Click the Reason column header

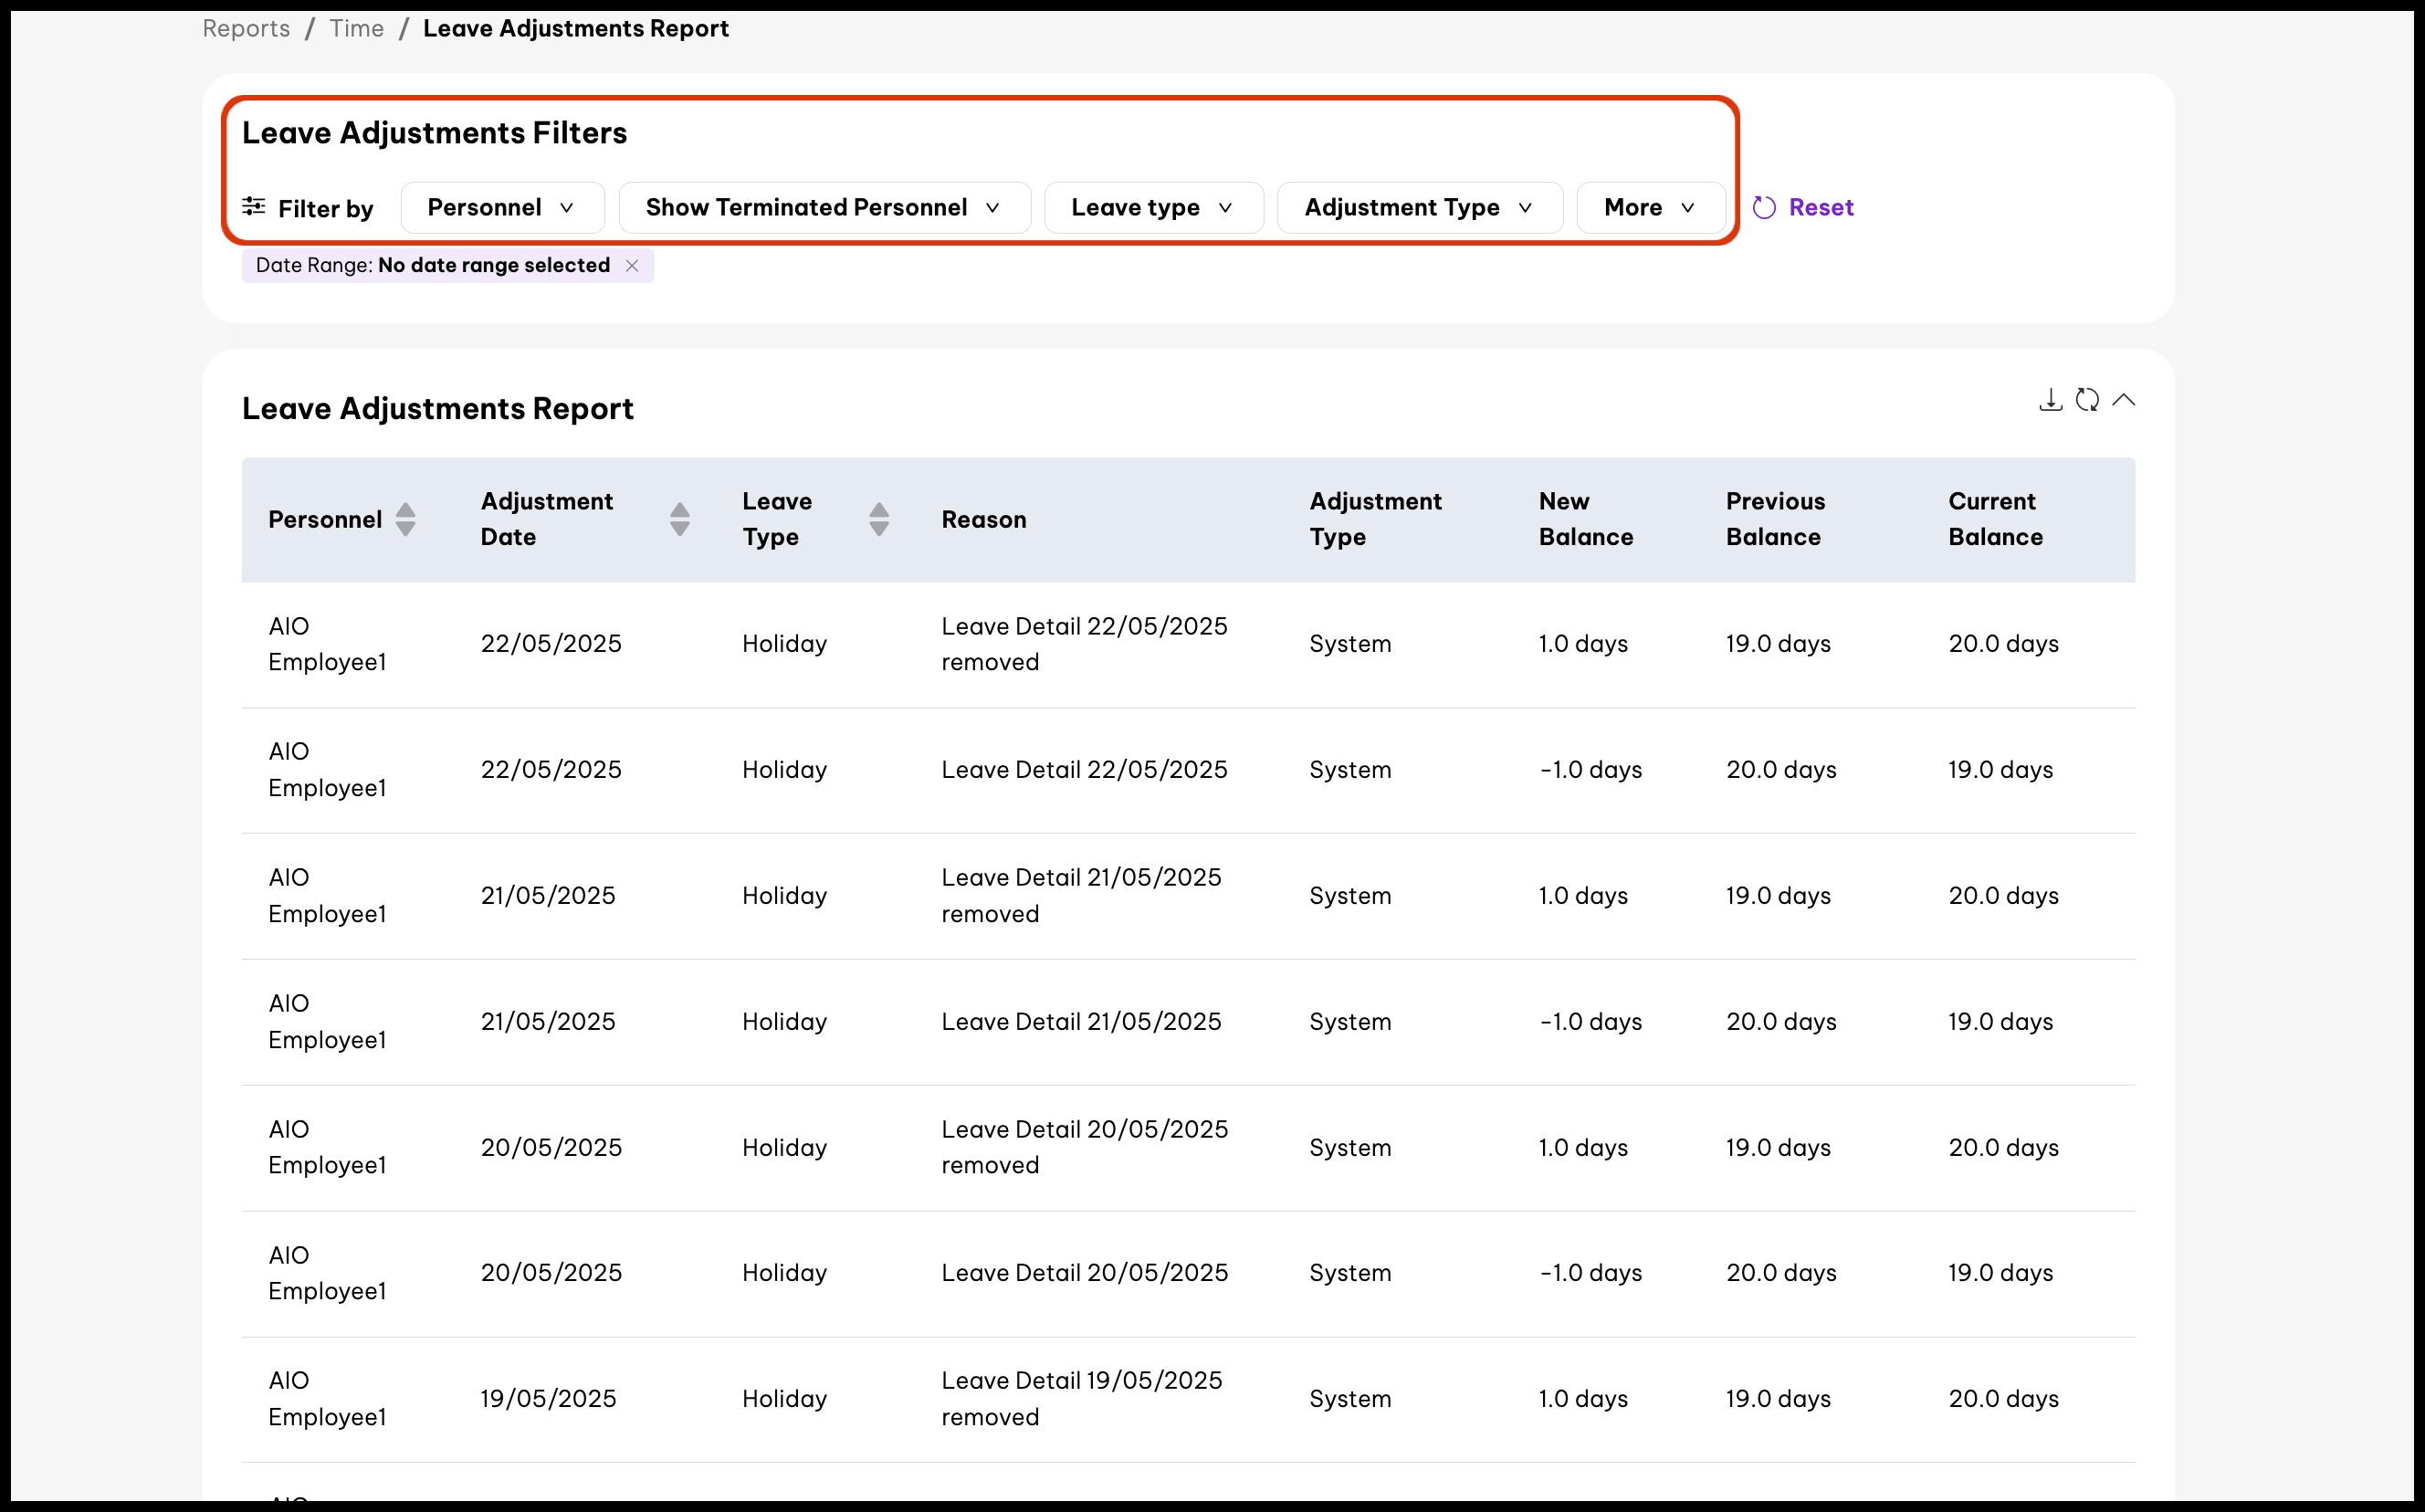[x=983, y=519]
